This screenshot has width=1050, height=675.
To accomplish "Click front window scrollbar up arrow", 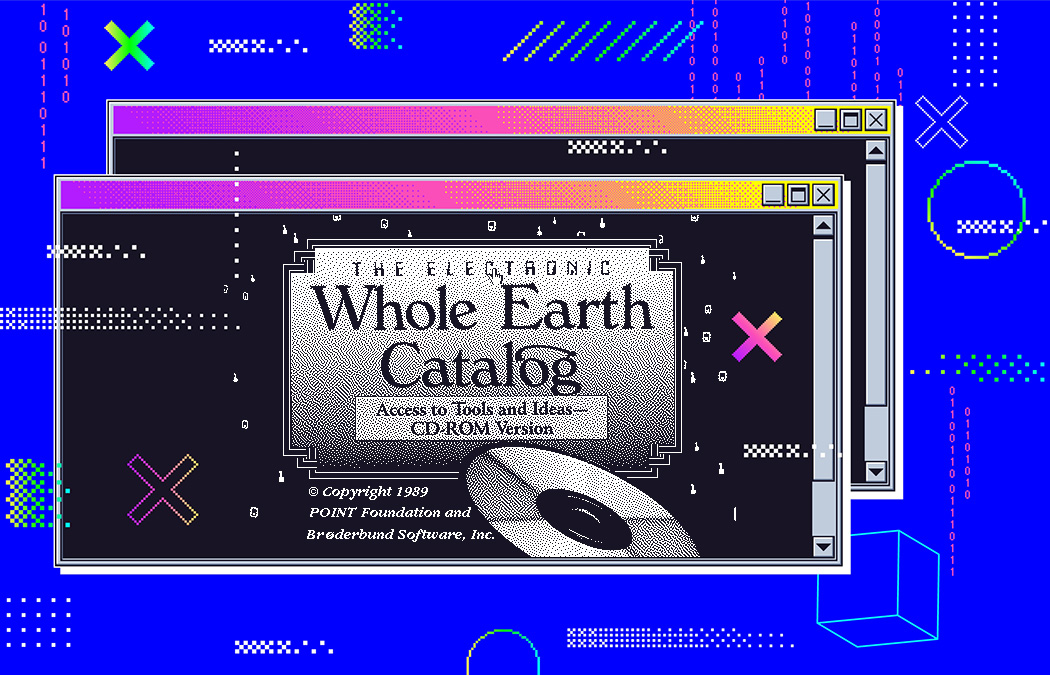I will [824, 226].
